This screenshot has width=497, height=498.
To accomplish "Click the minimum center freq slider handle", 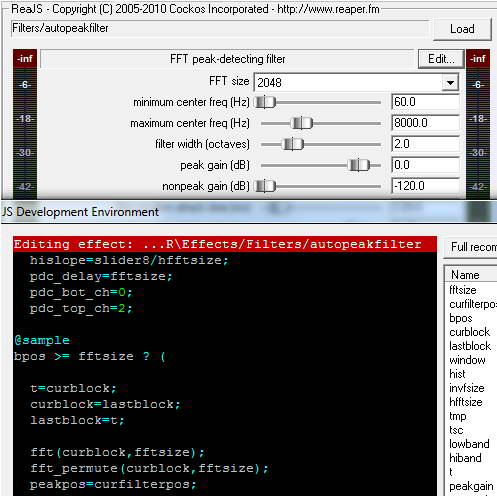I will [x=265, y=102].
